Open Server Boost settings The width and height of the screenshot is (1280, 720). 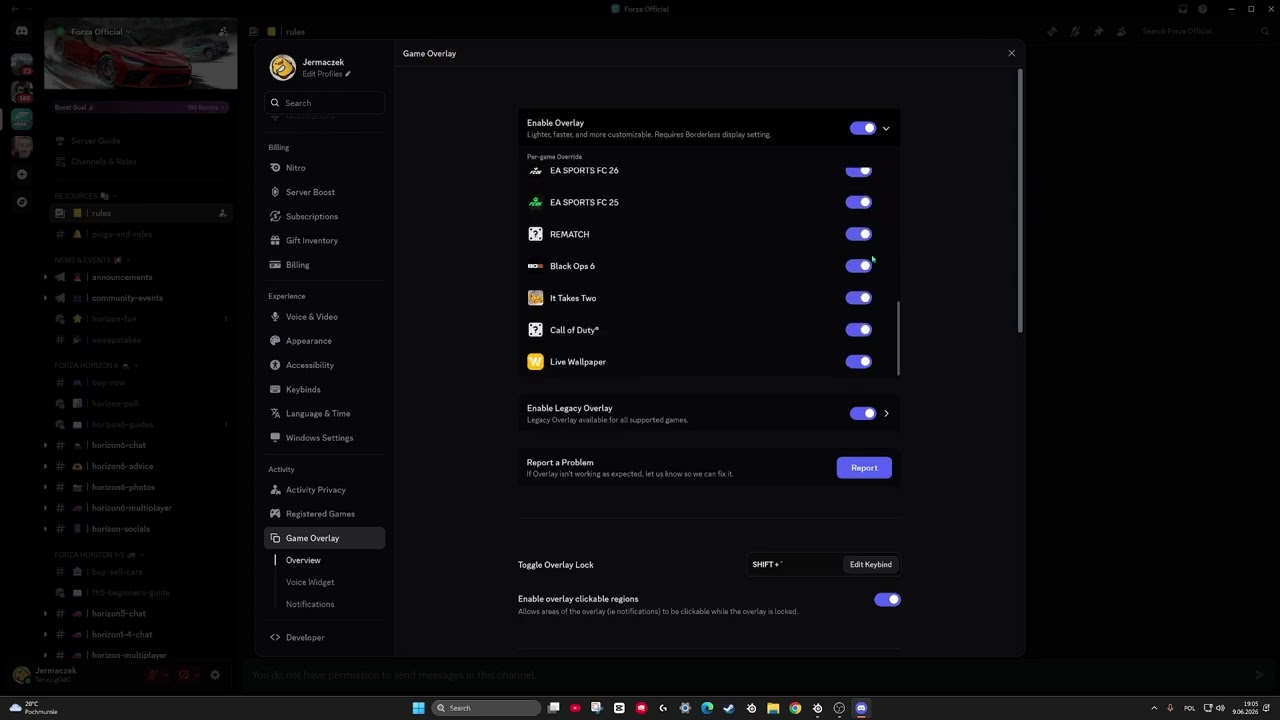point(324,192)
